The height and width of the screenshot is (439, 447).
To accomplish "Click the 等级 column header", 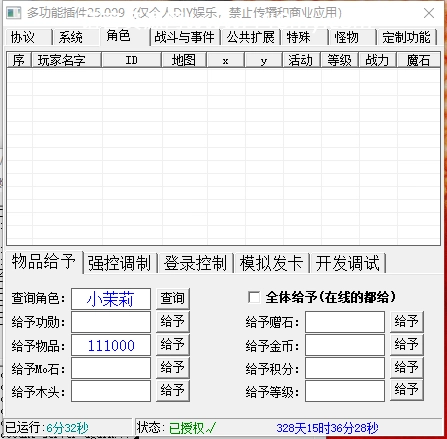I will [340, 61].
